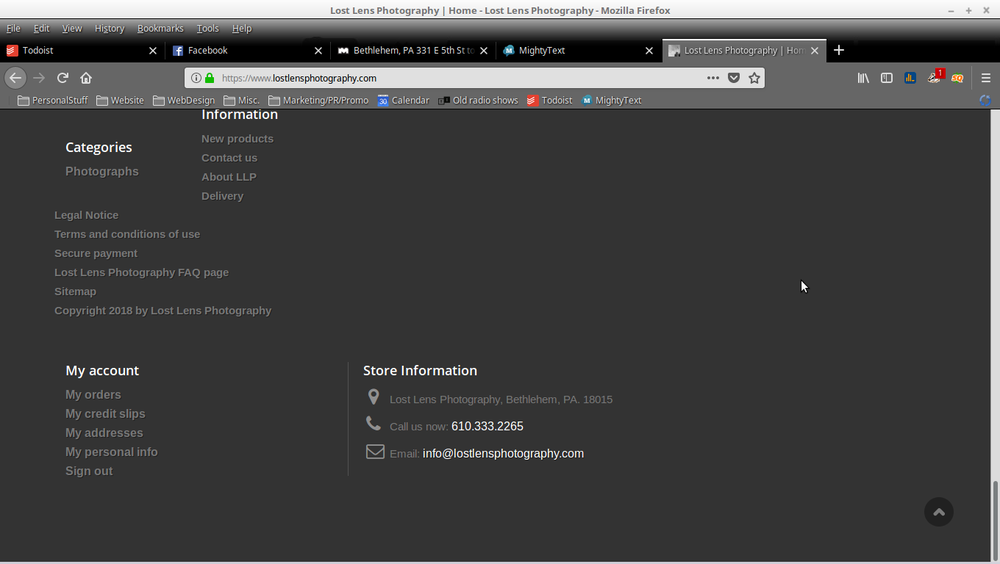Open the Todoist bookmark in bookmarks bar

coord(549,100)
